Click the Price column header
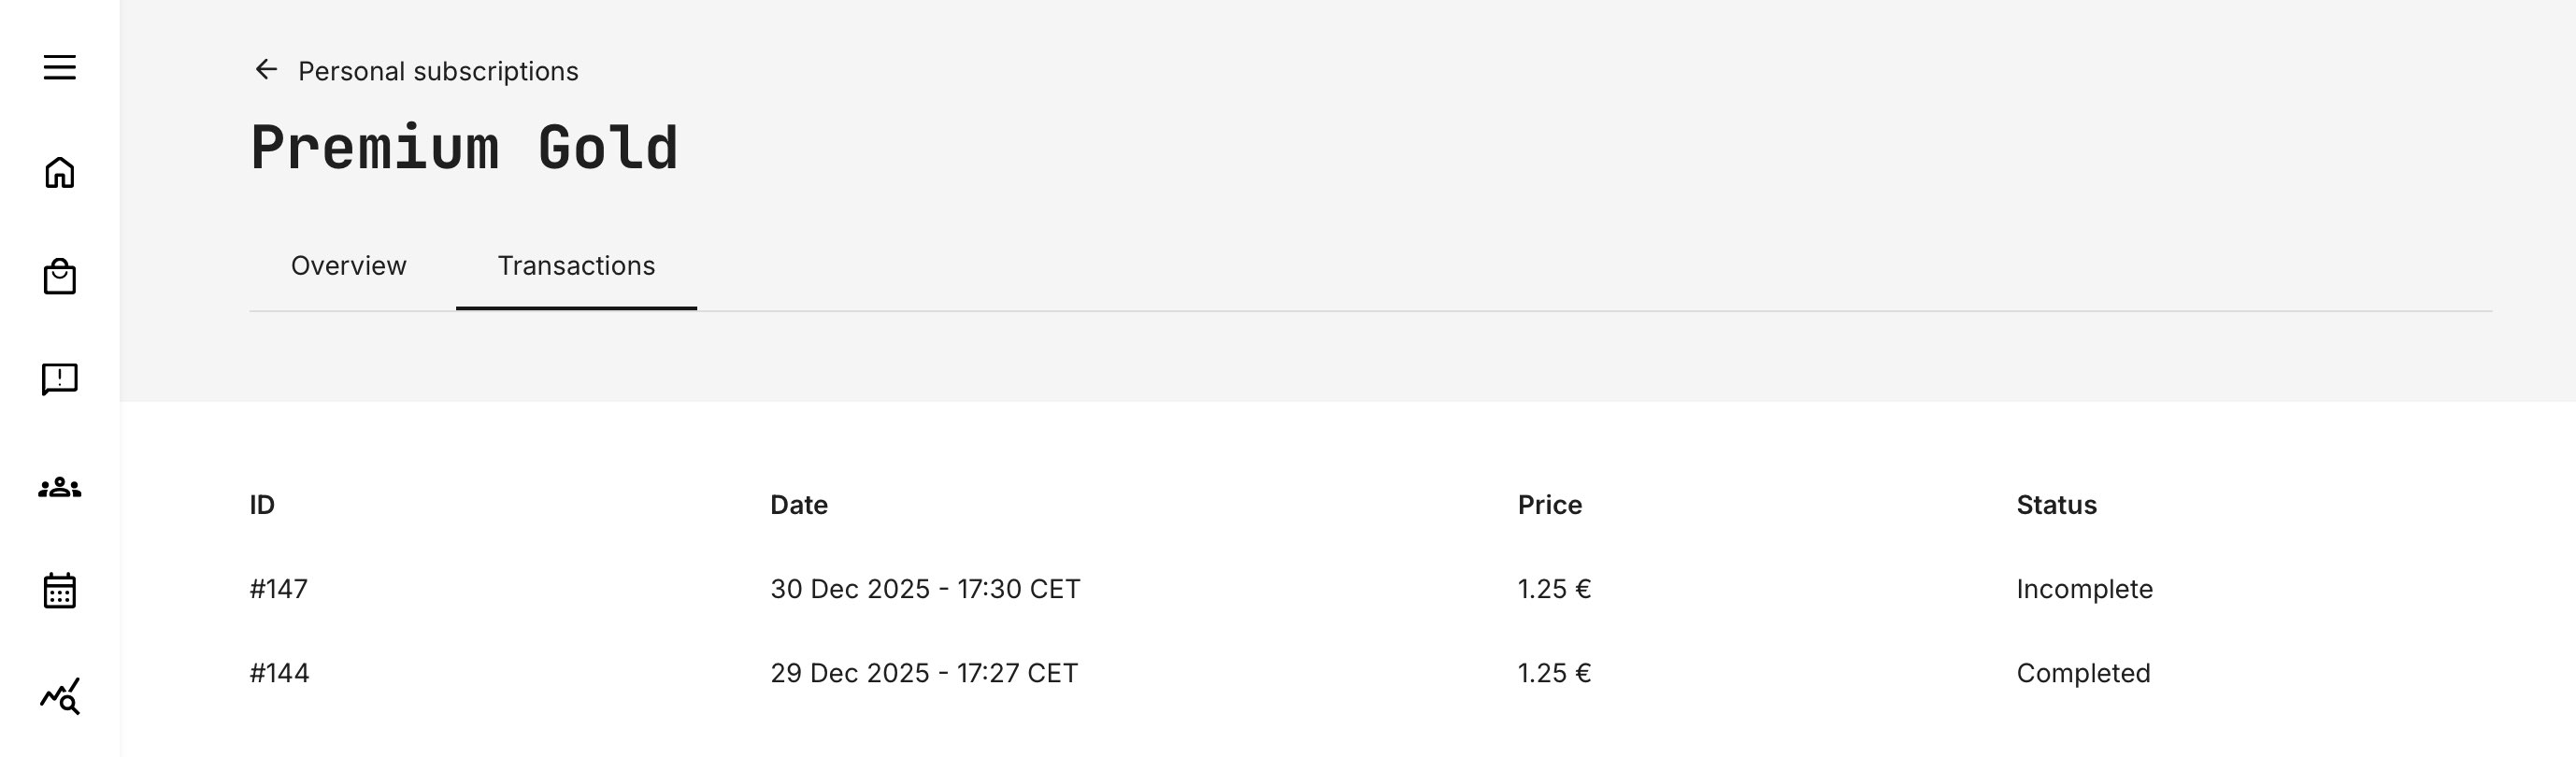The width and height of the screenshot is (2576, 757). [1549, 505]
